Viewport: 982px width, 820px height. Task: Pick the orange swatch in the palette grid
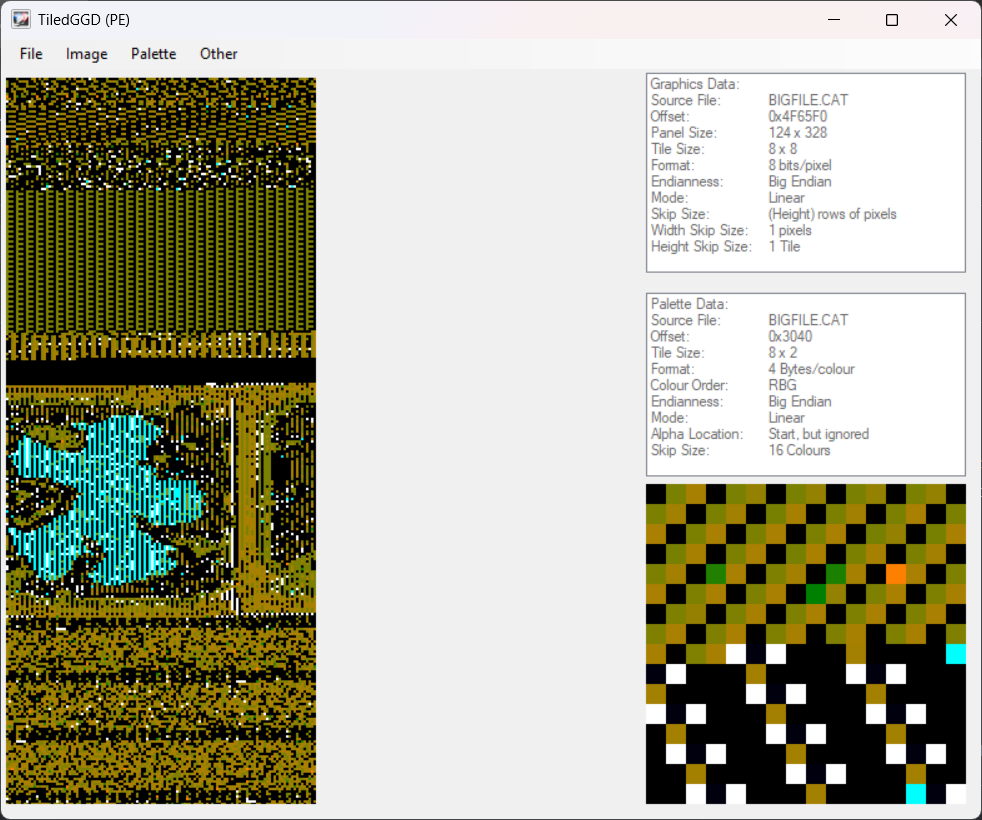pyautogui.click(x=896, y=574)
